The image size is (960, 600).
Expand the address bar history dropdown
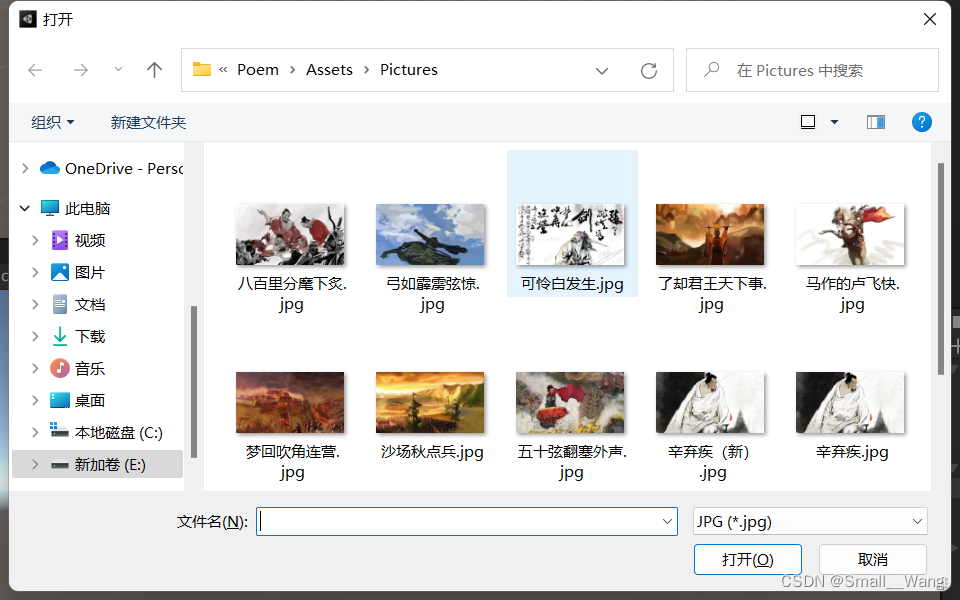[602, 71]
